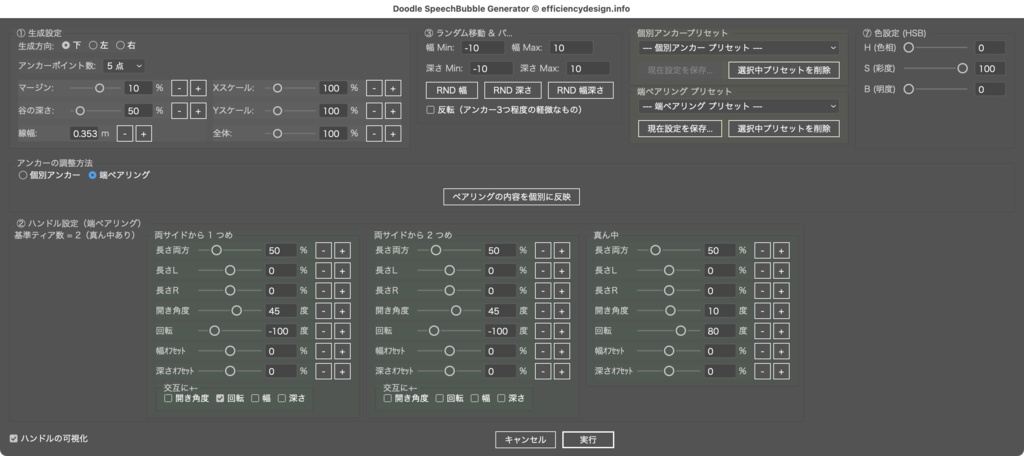Click RND 幅深さ button
This screenshot has height=456, width=1024.
click(x=581, y=90)
